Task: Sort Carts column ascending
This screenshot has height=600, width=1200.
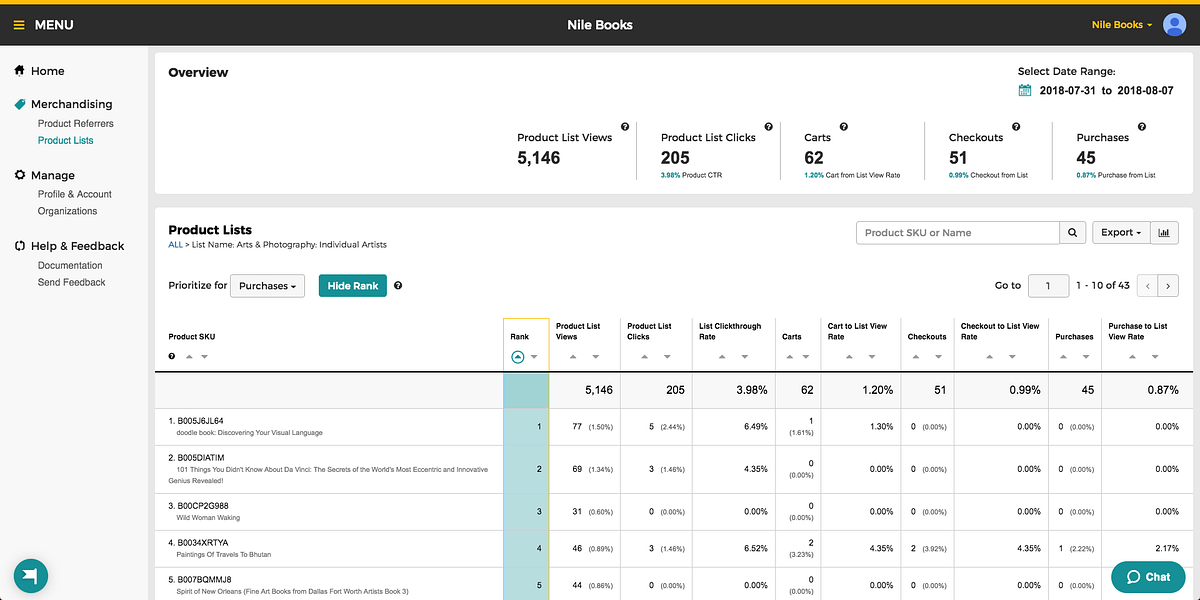Action: pos(788,357)
